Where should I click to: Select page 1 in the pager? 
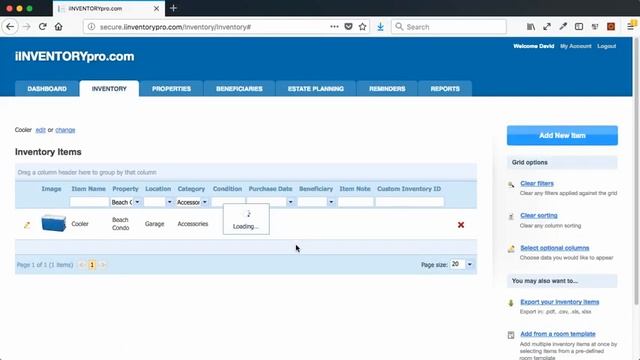92,265
